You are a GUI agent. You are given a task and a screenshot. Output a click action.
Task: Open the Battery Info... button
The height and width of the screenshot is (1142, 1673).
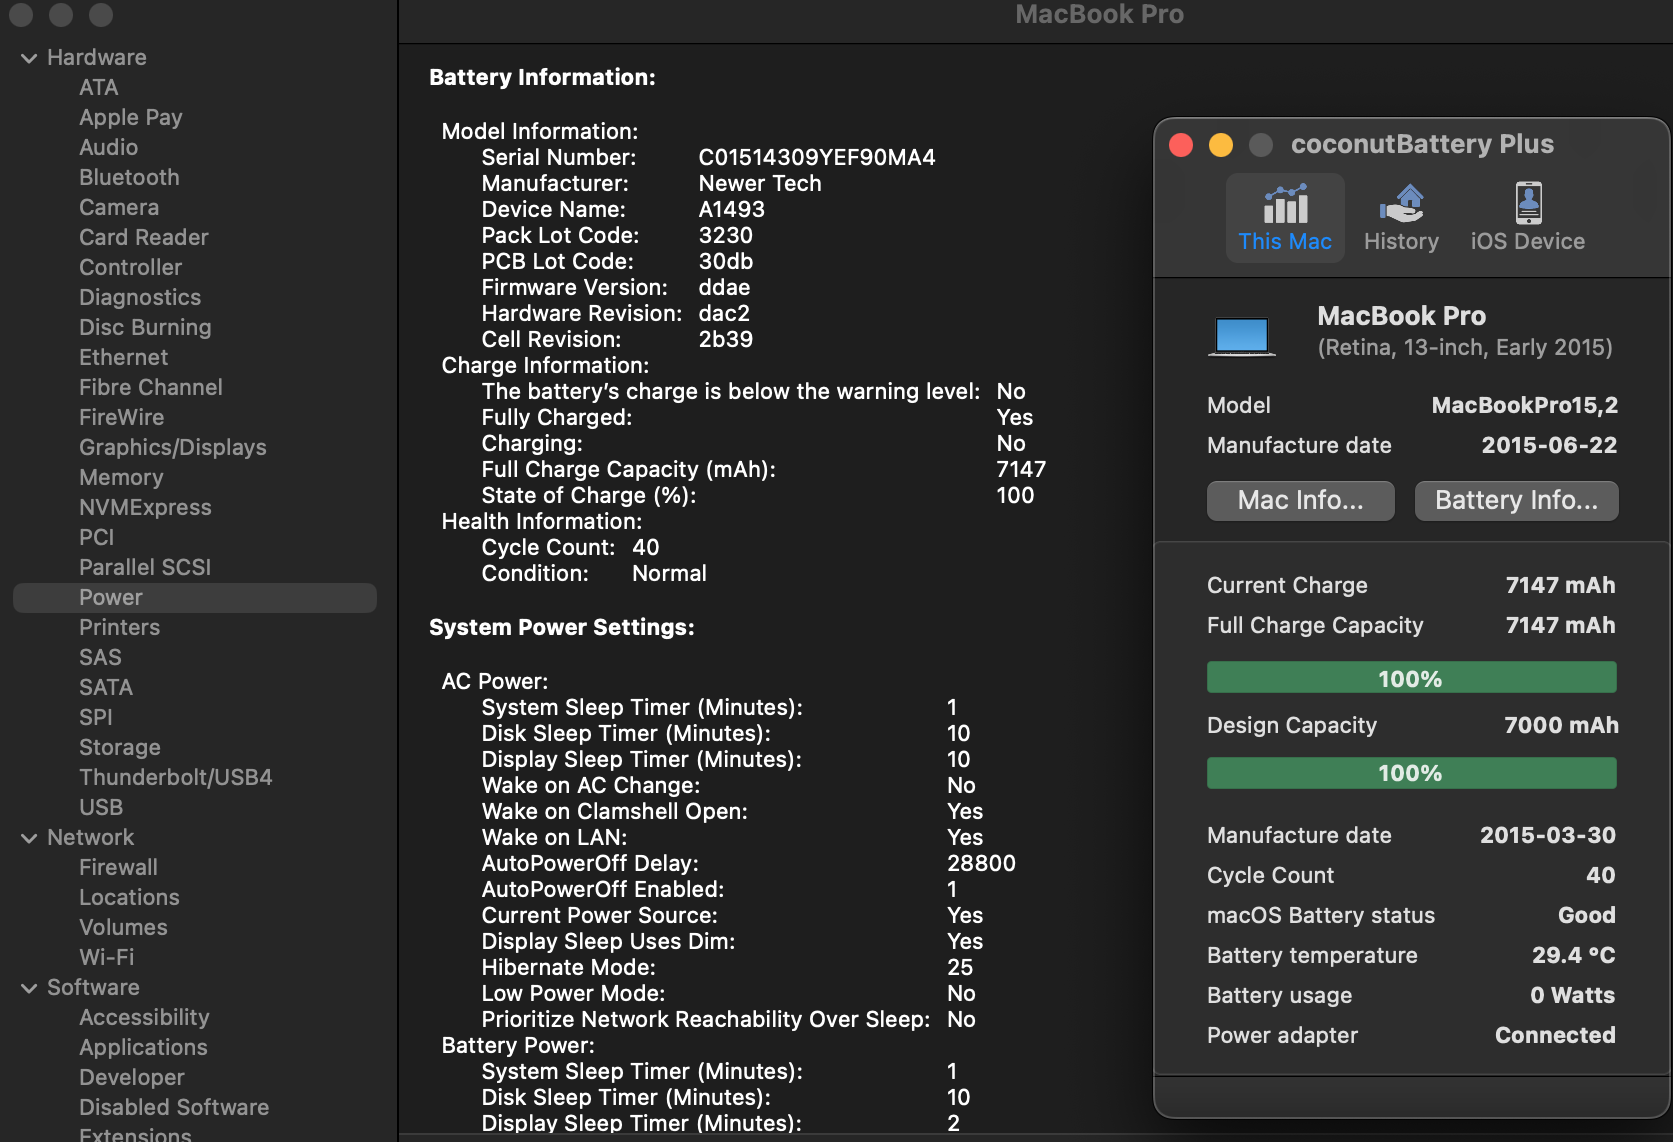[x=1516, y=500]
